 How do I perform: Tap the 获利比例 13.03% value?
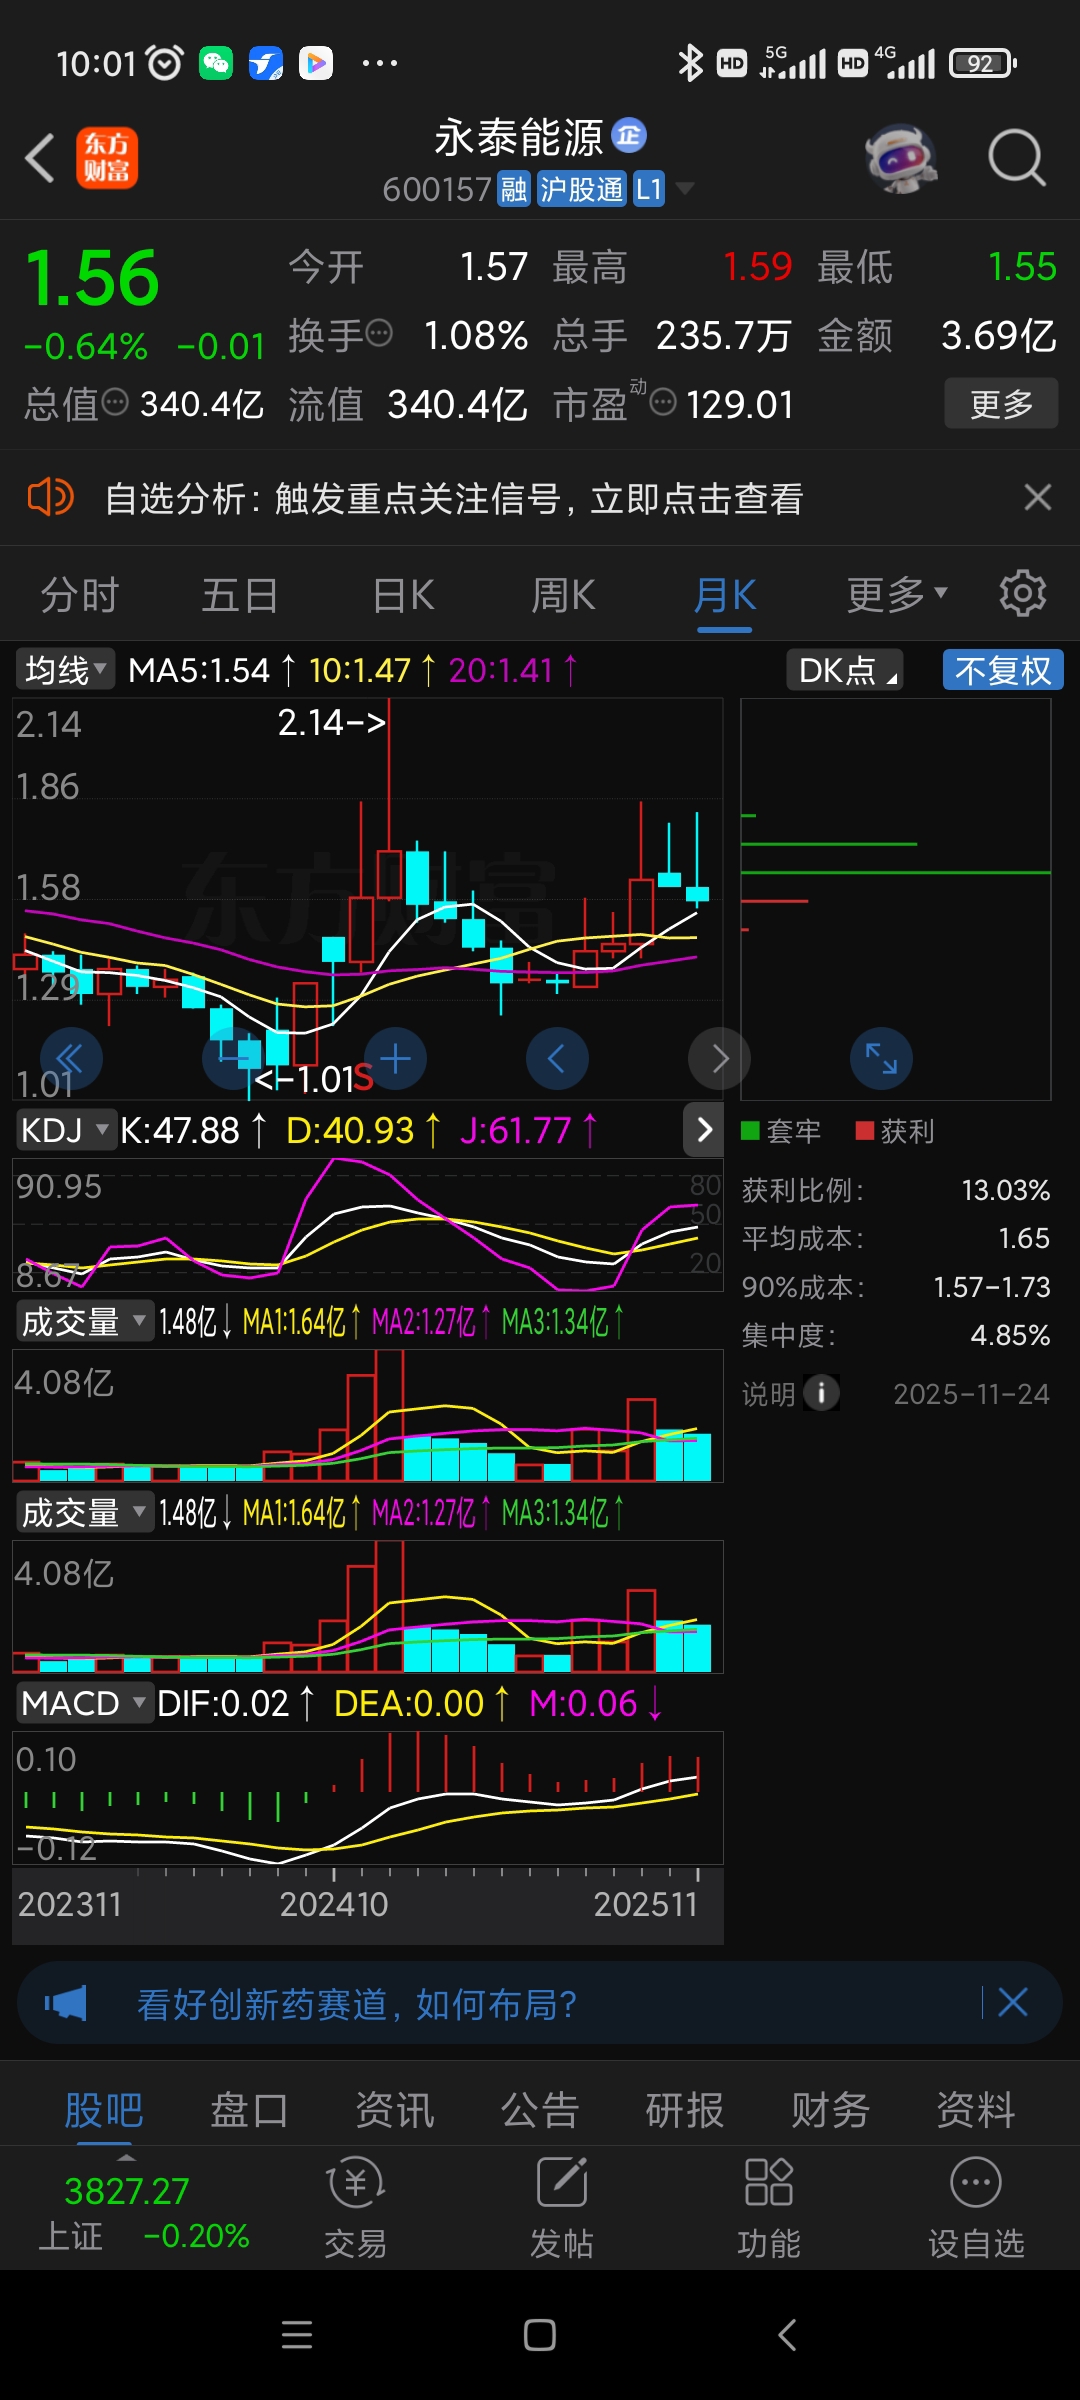(1005, 1190)
